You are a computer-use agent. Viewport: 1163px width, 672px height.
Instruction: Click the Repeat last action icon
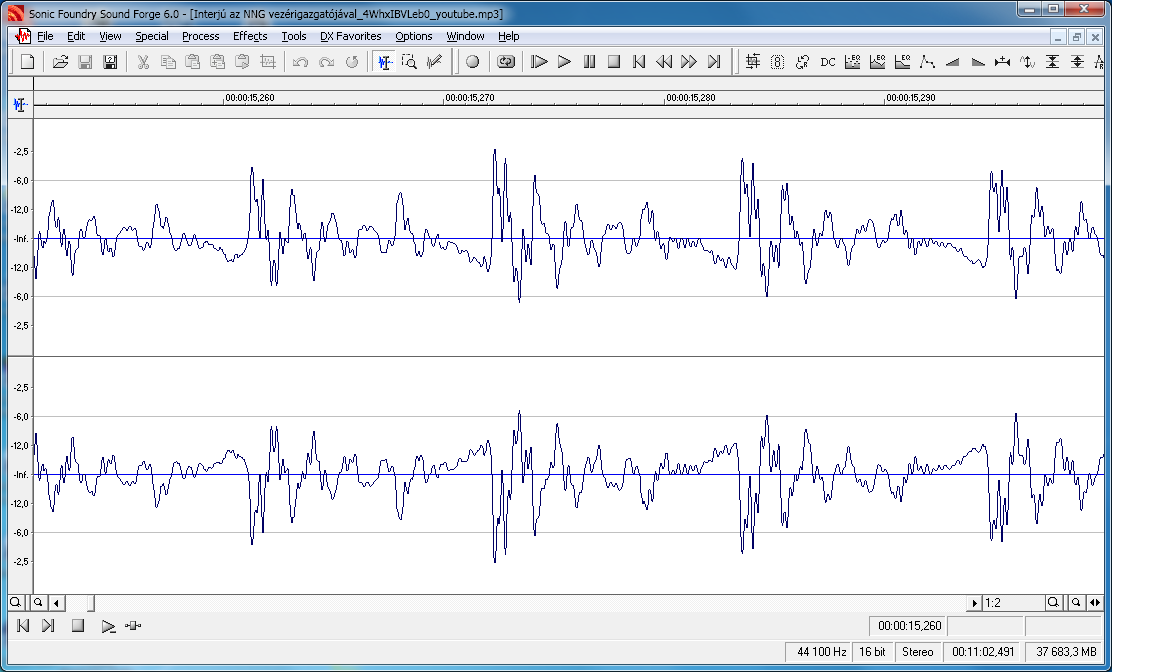coord(352,62)
